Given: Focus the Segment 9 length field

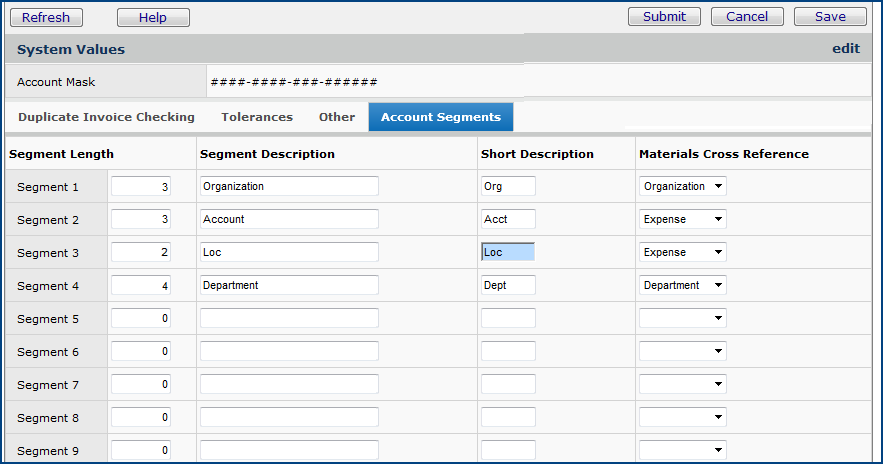Looking at the screenshot, I should (x=141, y=450).
